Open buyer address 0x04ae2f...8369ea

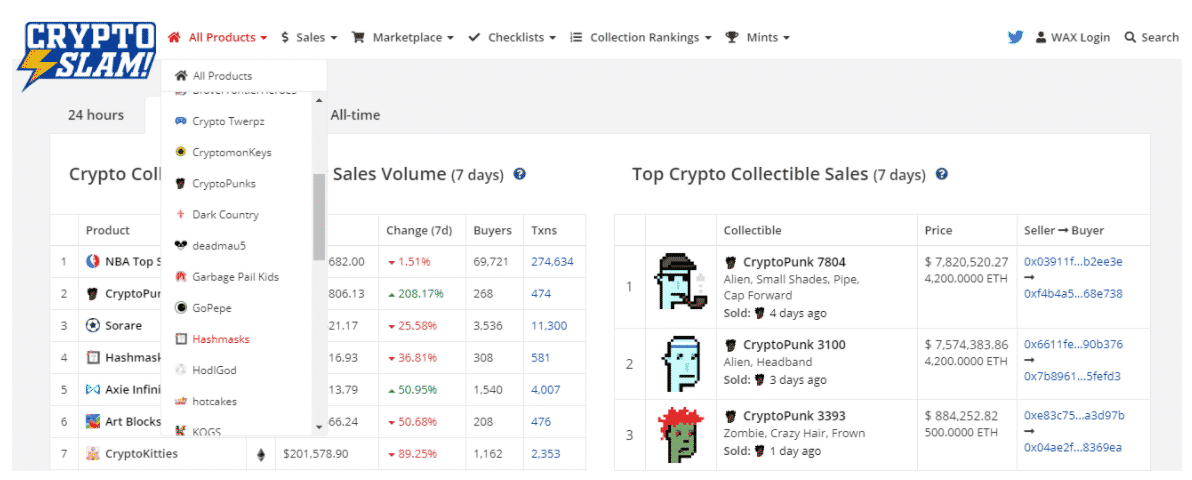[x=1073, y=447]
